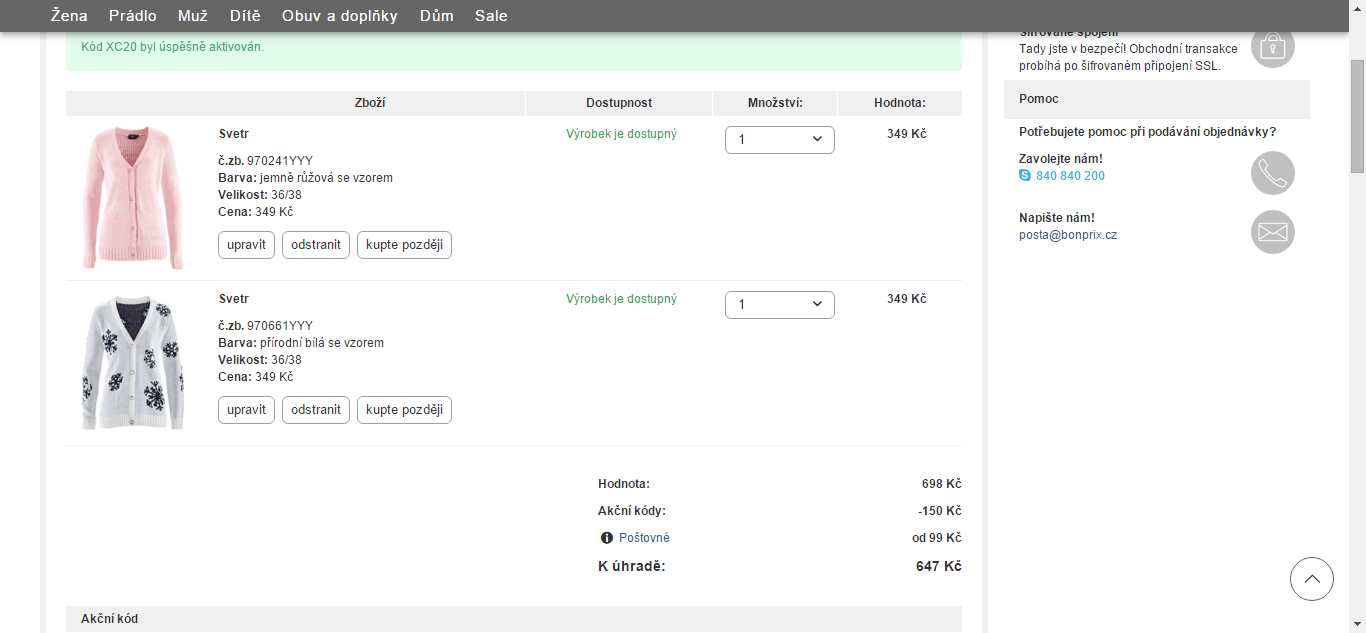Click the Akční kód section header

513,619
